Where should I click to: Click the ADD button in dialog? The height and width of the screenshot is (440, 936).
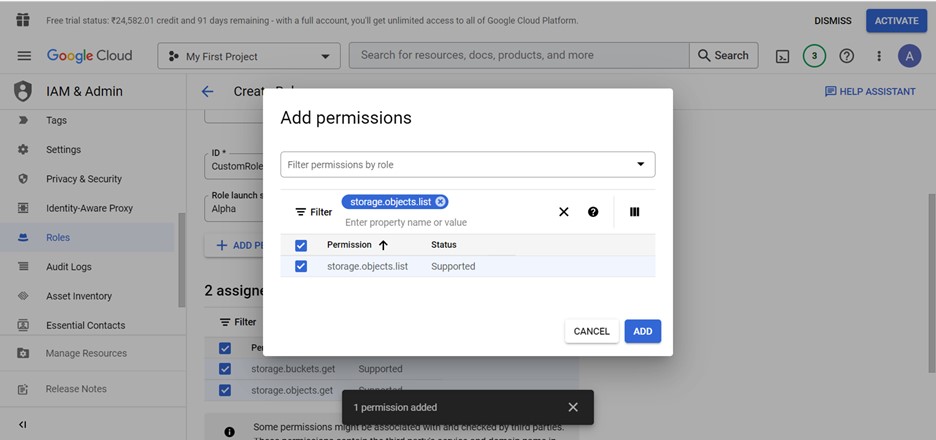(642, 331)
